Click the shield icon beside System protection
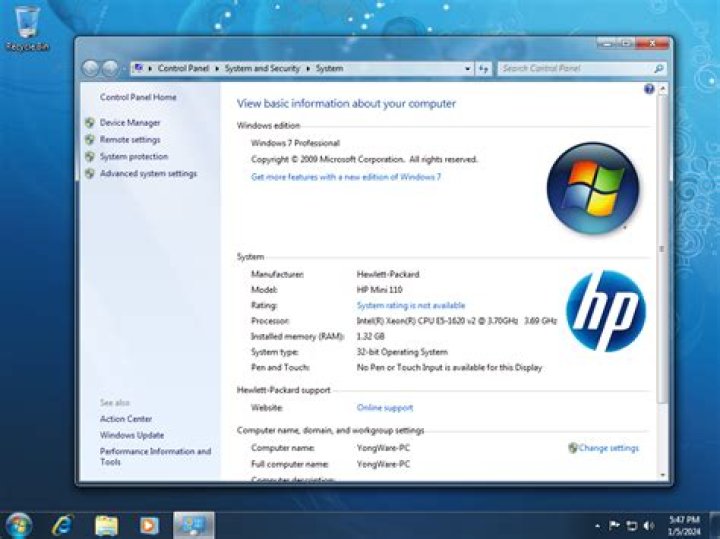Viewport: 720px width, 539px height. tap(90, 157)
